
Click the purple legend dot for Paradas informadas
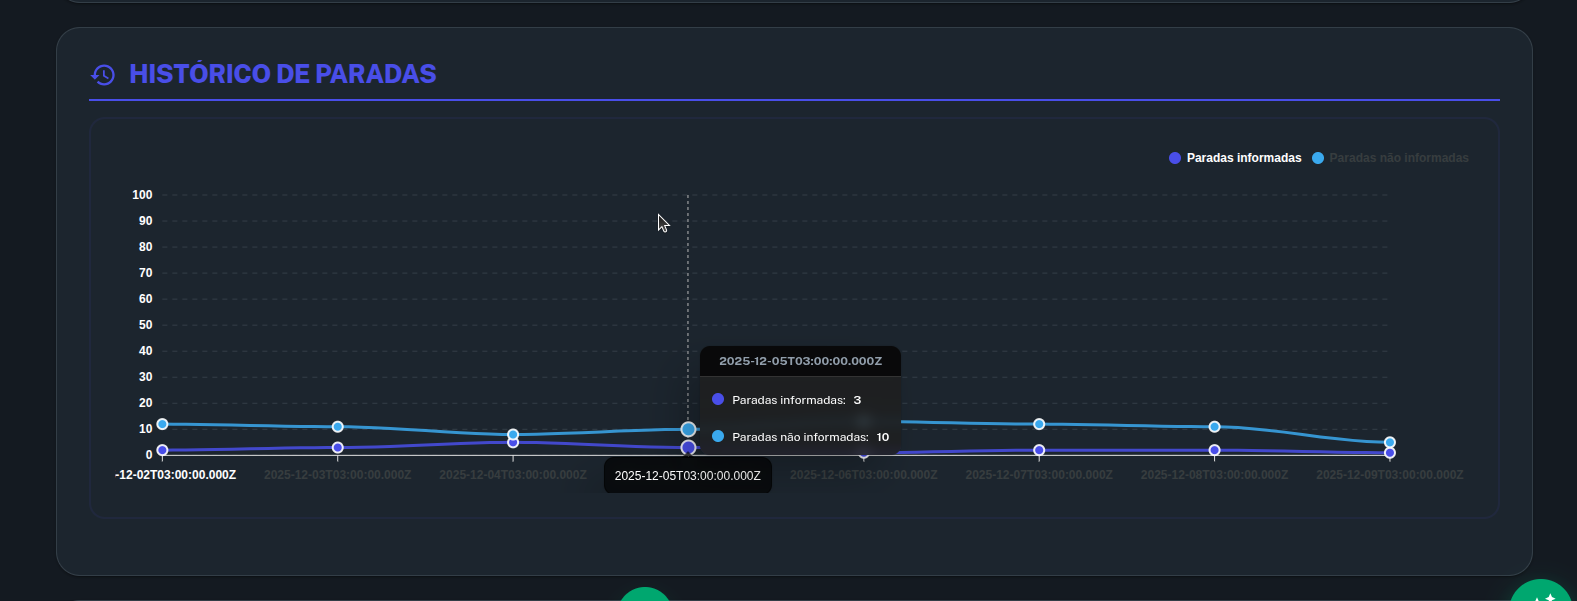coord(1175,158)
